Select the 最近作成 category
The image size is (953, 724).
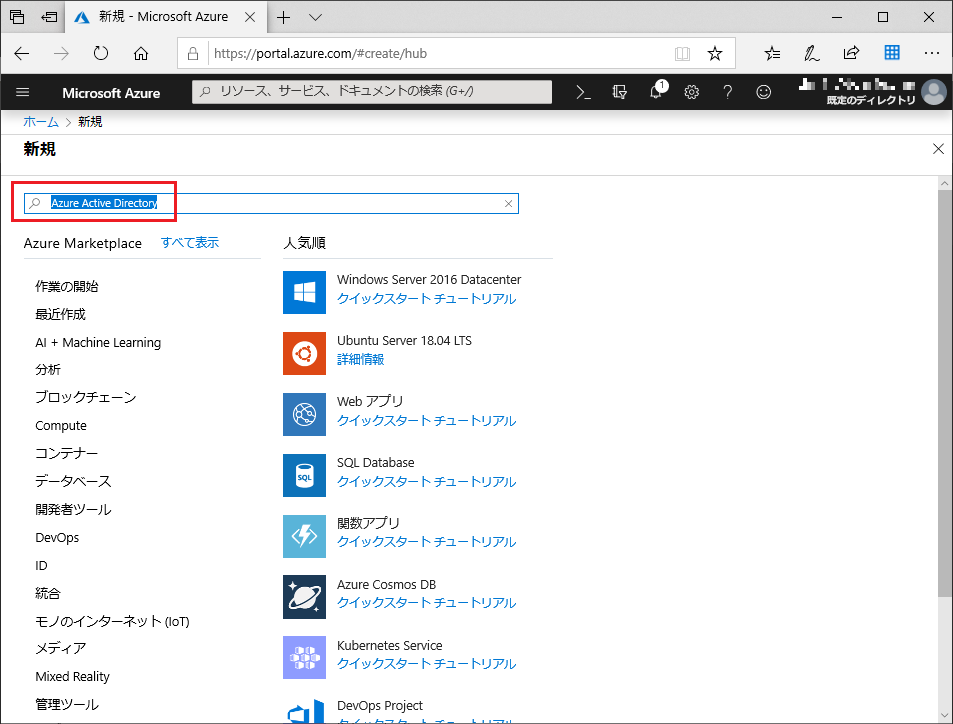[x=60, y=314]
